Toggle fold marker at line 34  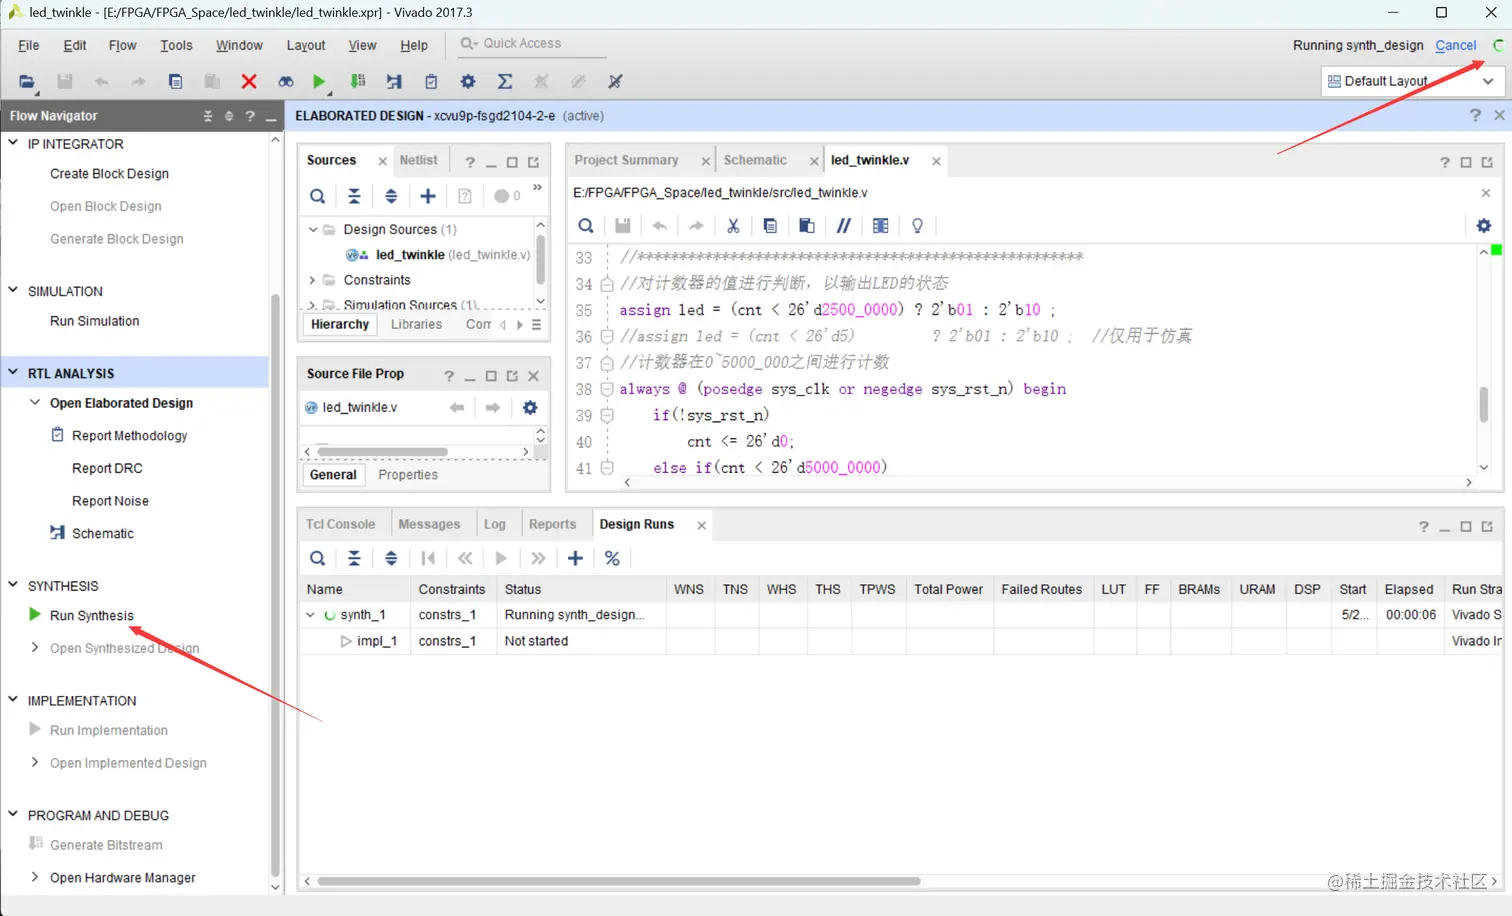click(607, 284)
